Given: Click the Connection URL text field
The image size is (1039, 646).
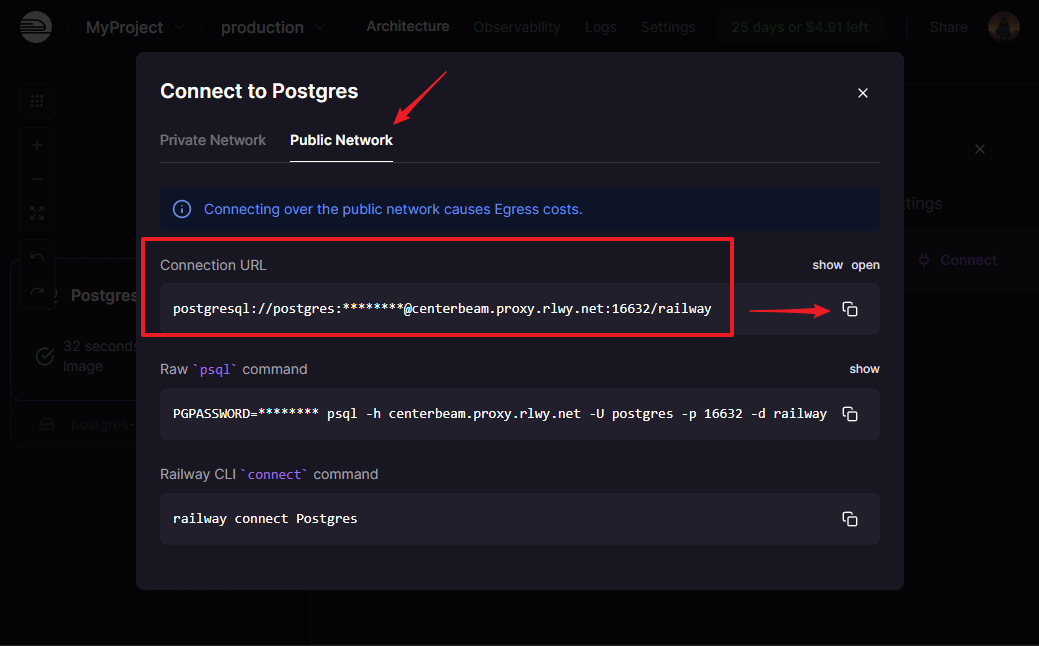Looking at the screenshot, I should (442, 309).
